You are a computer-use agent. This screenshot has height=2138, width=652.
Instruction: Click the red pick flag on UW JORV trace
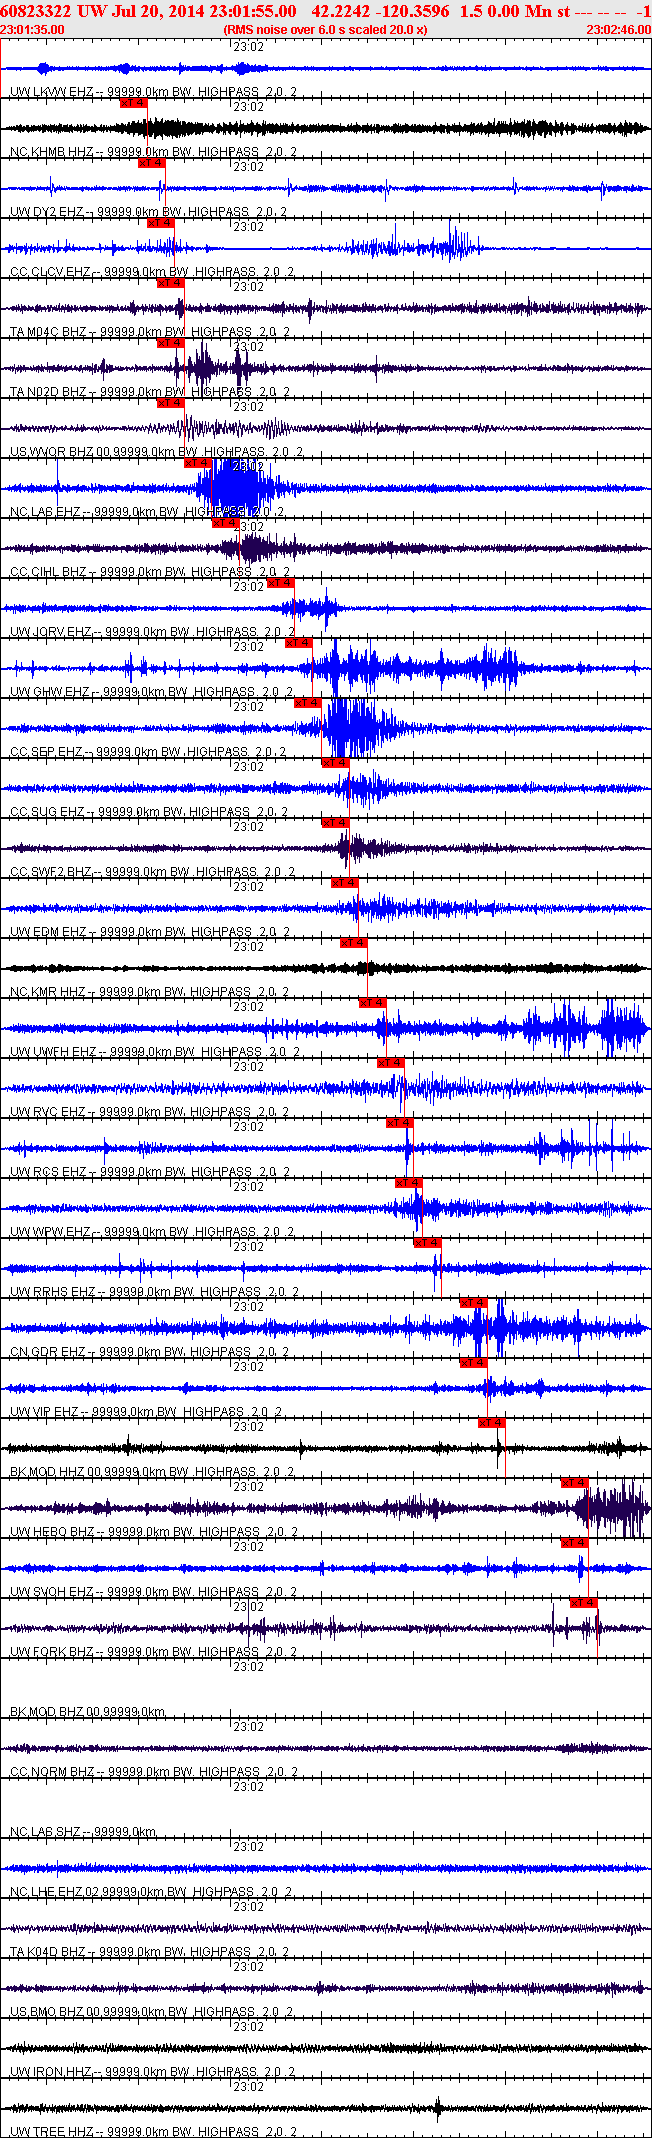click(281, 582)
